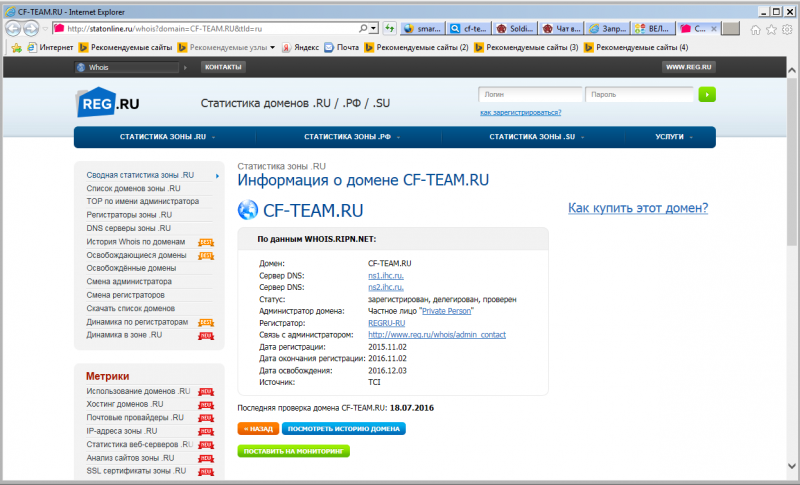Switch to the 'Запр...' browser tab
The height and width of the screenshot is (485, 800).
(x=608, y=29)
